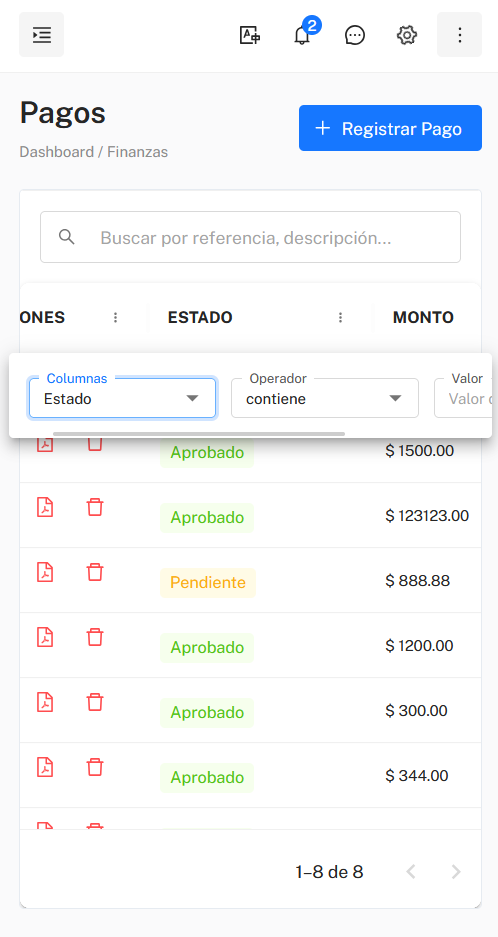Download PDF for the $ 123123.00 payment
Image resolution: width=498 pixels, height=937 pixels.
(45, 507)
